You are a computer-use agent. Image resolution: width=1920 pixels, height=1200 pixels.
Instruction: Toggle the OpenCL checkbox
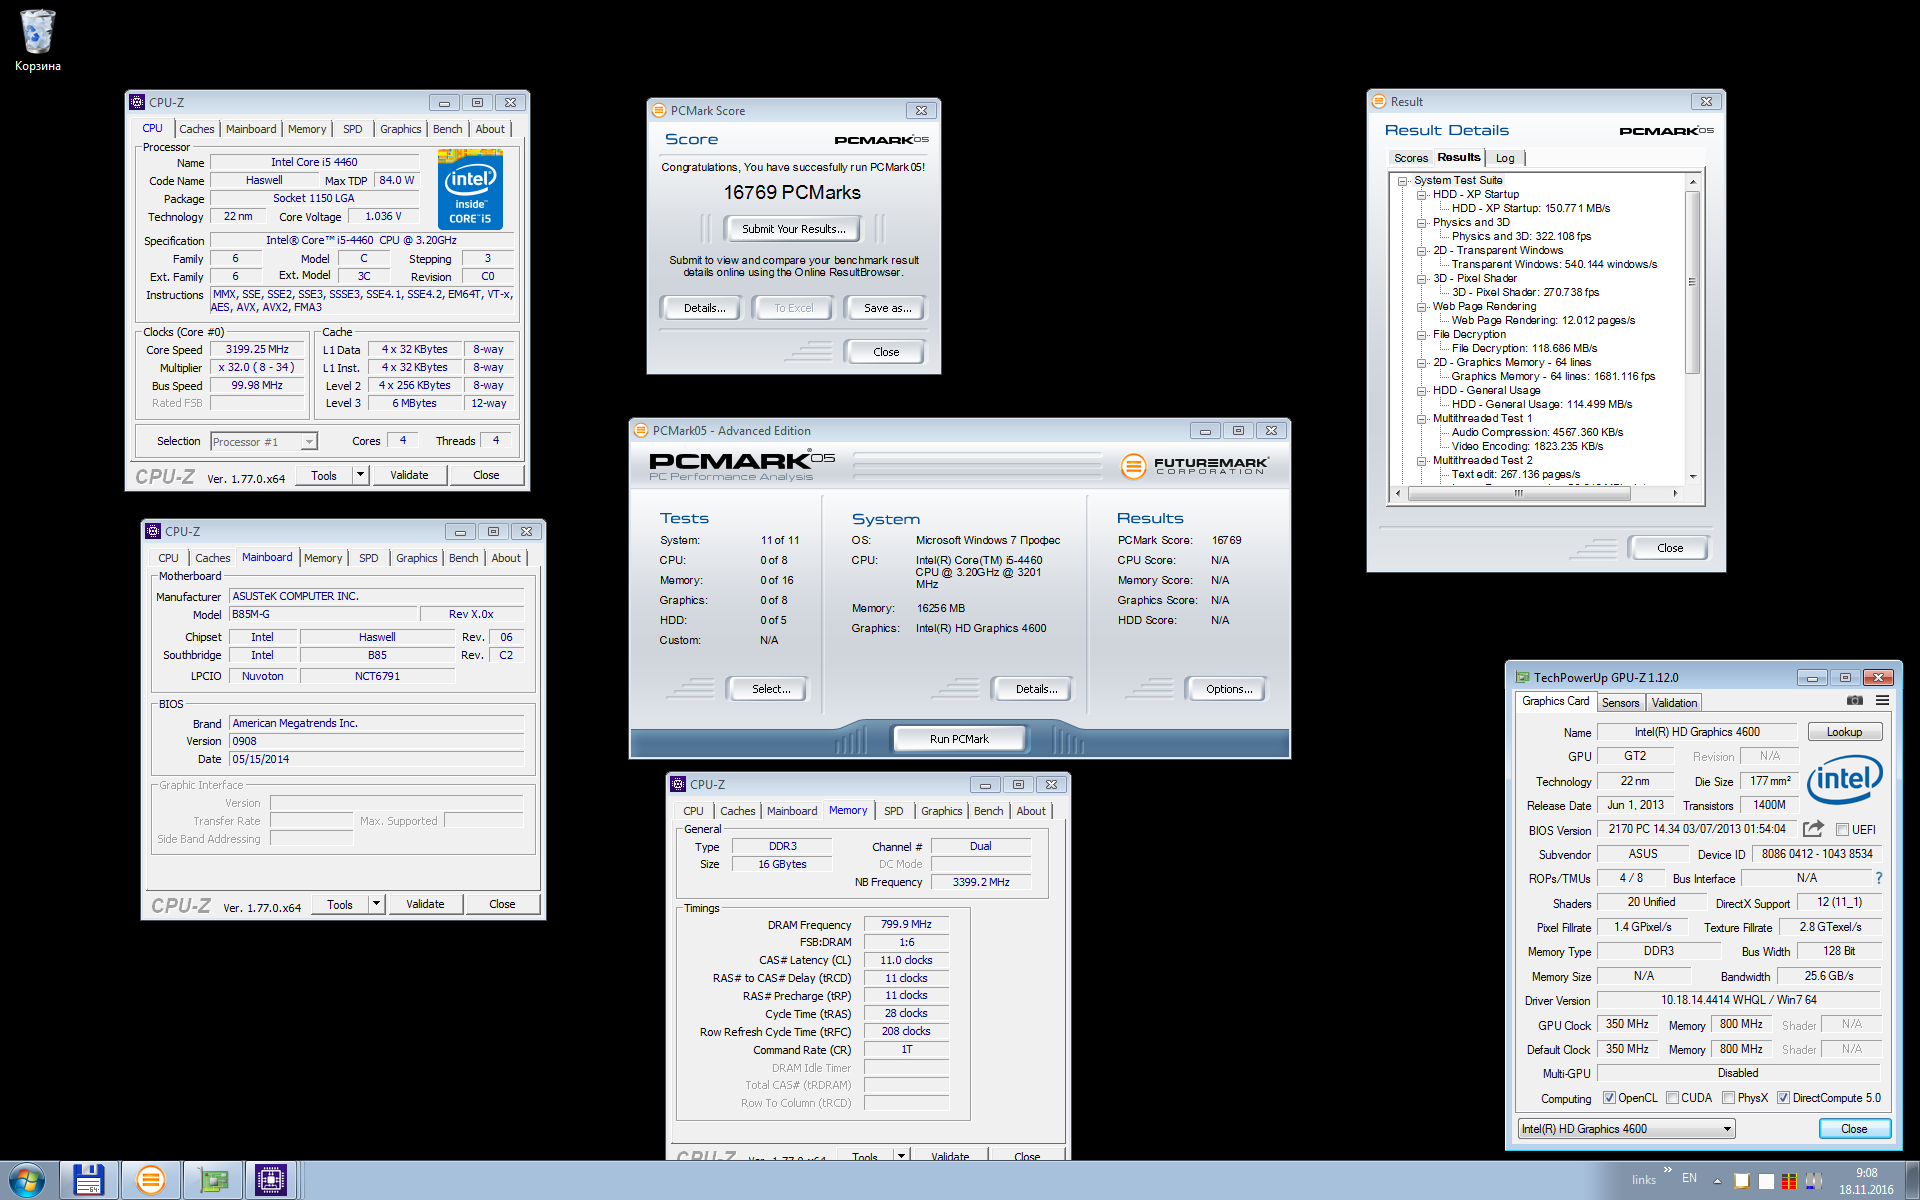[x=1609, y=1098]
